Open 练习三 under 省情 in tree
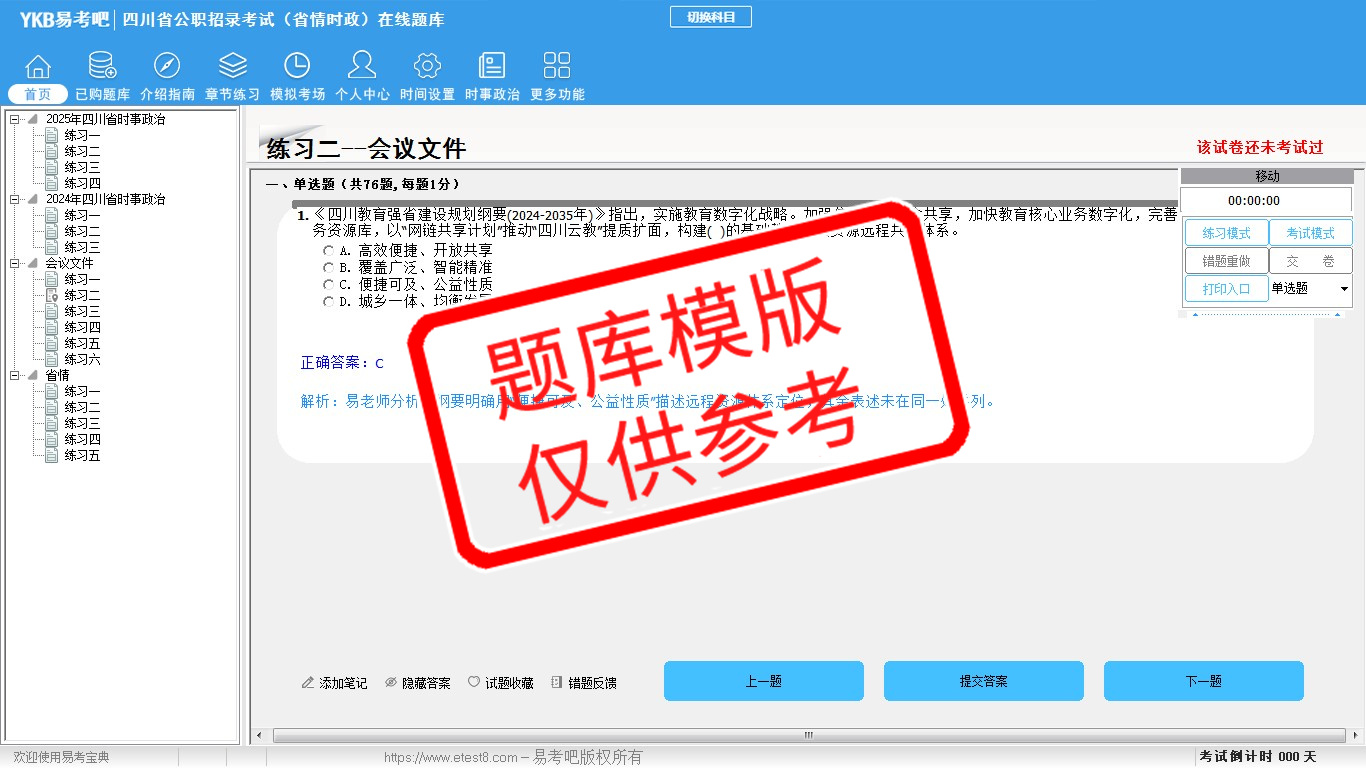The image size is (1366, 768). [82, 424]
